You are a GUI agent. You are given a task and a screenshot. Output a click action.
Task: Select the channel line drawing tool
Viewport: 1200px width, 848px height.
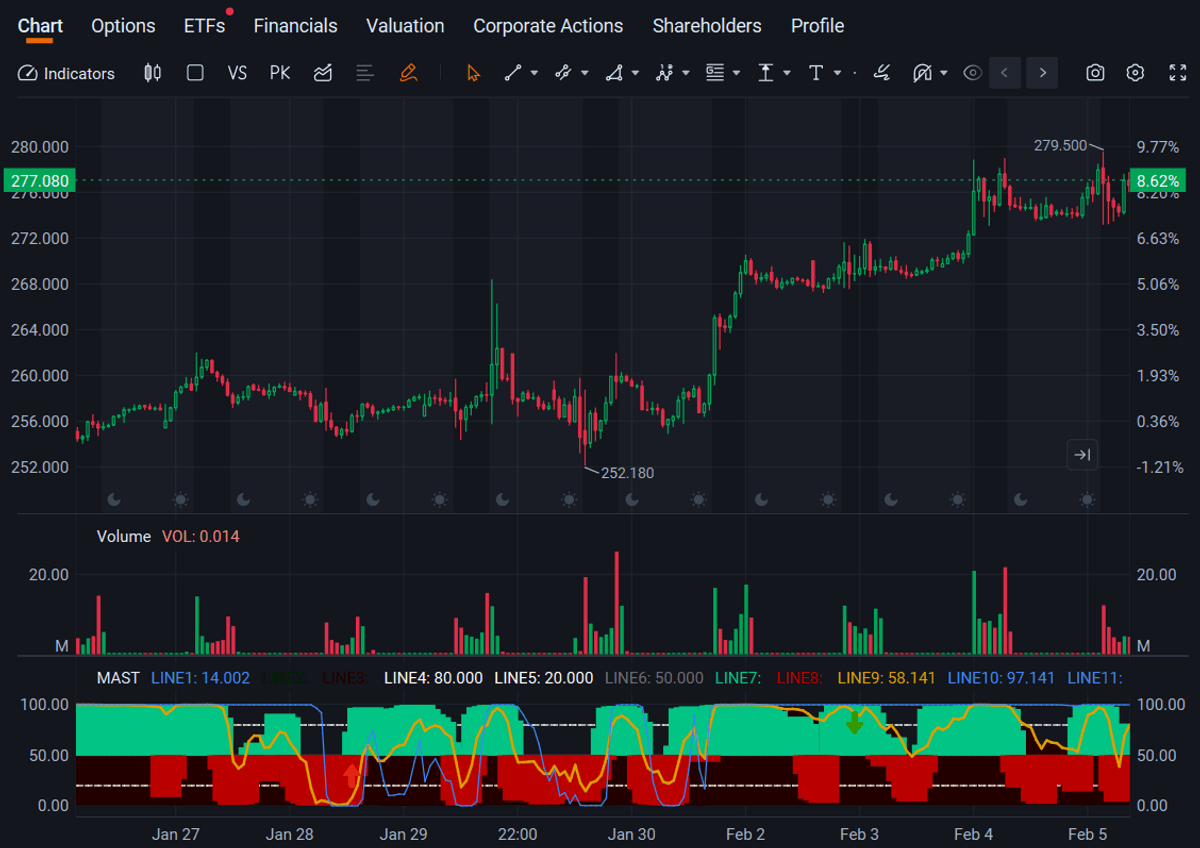pos(563,73)
